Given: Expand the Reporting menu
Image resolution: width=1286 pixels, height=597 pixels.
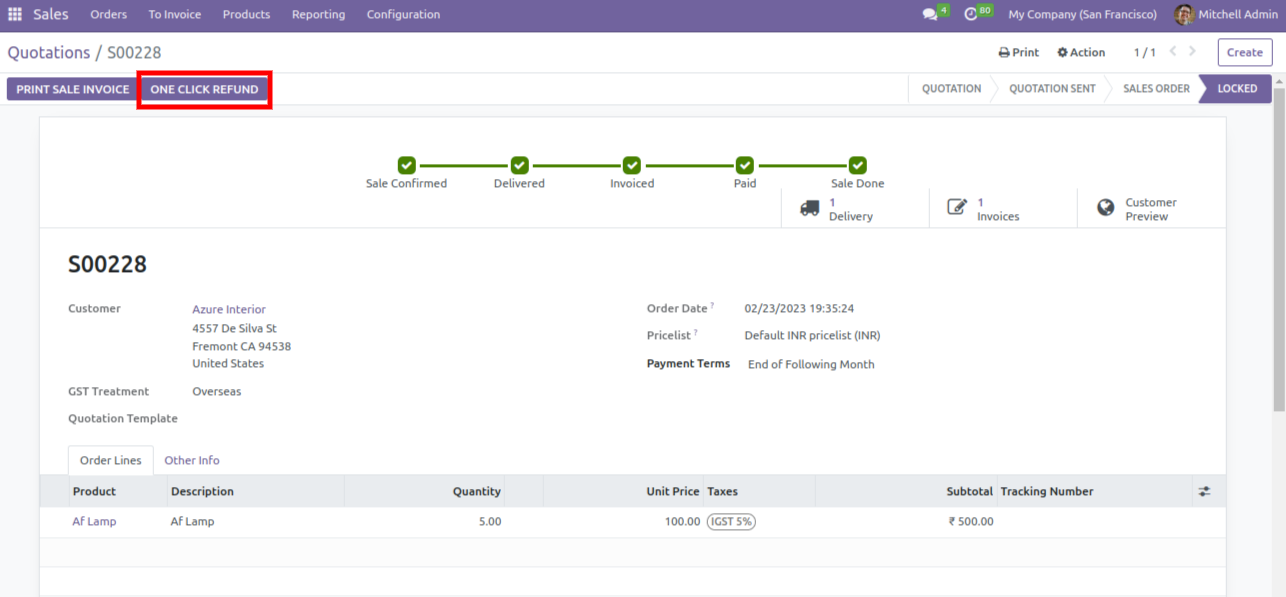Looking at the screenshot, I should tap(318, 15).
